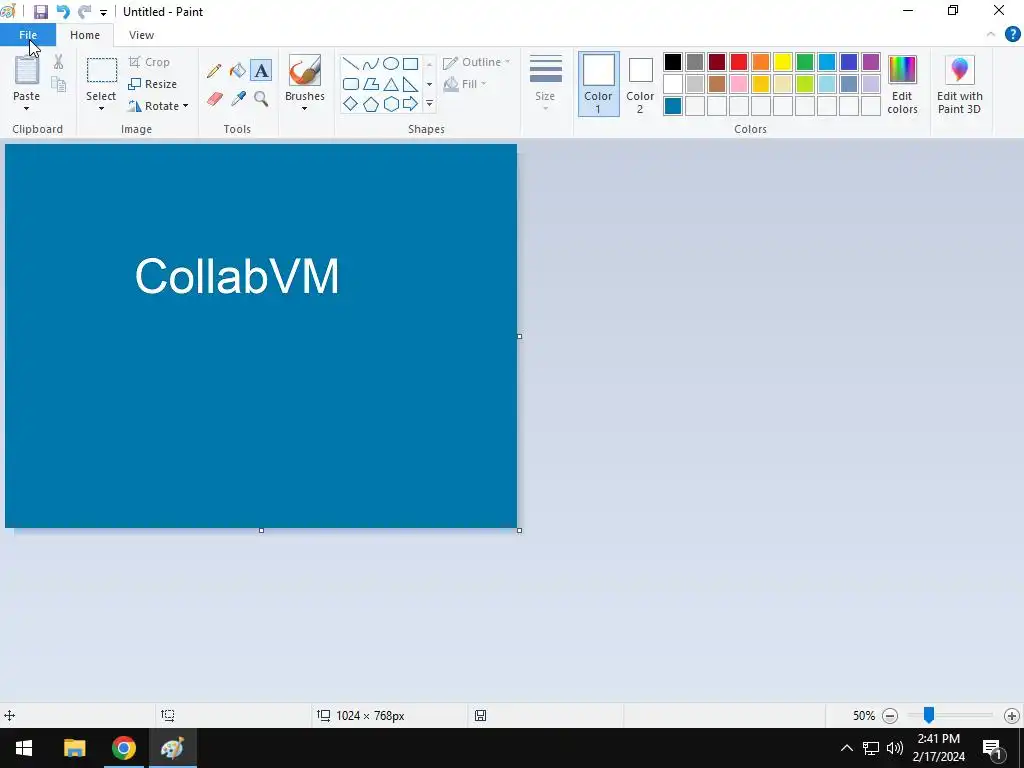Click the Crop button
The image size is (1024, 768).
coord(150,62)
